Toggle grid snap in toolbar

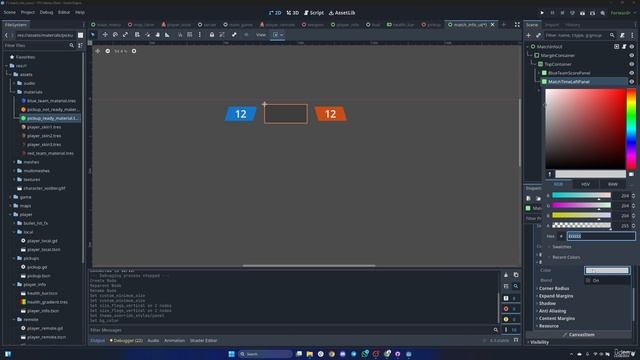point(190,35)
